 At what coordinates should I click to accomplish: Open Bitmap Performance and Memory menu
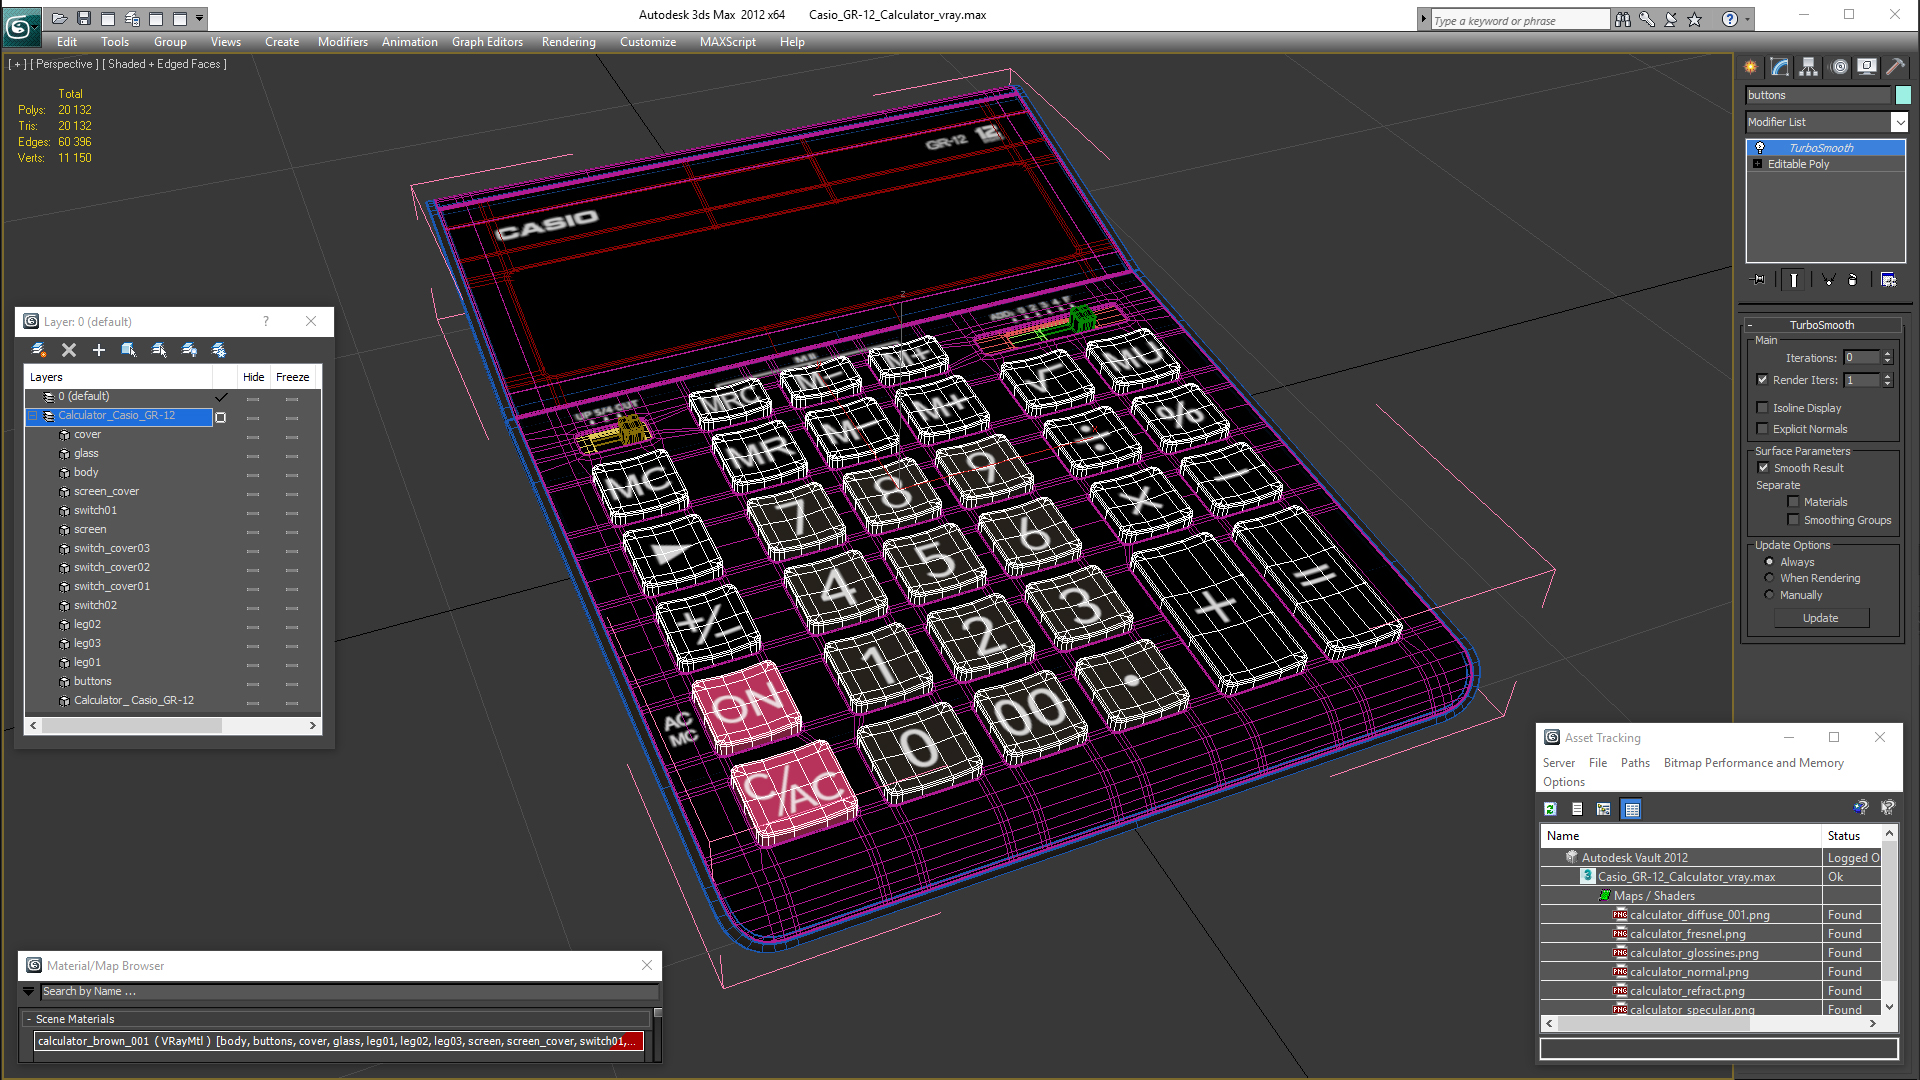pos(1753,763)
